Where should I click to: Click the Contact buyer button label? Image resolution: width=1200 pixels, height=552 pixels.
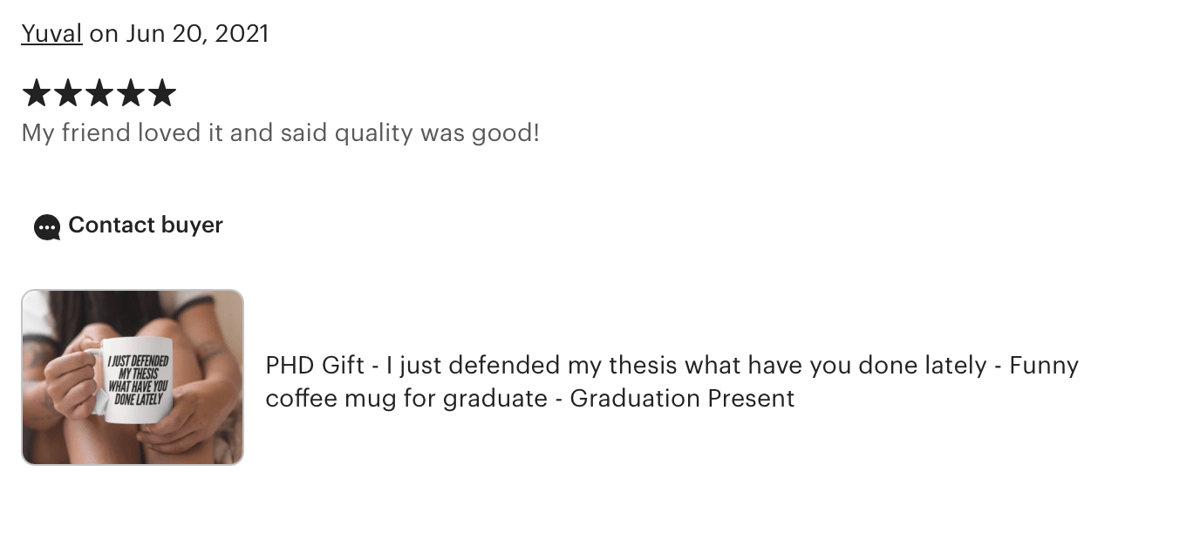coord(145,225)
